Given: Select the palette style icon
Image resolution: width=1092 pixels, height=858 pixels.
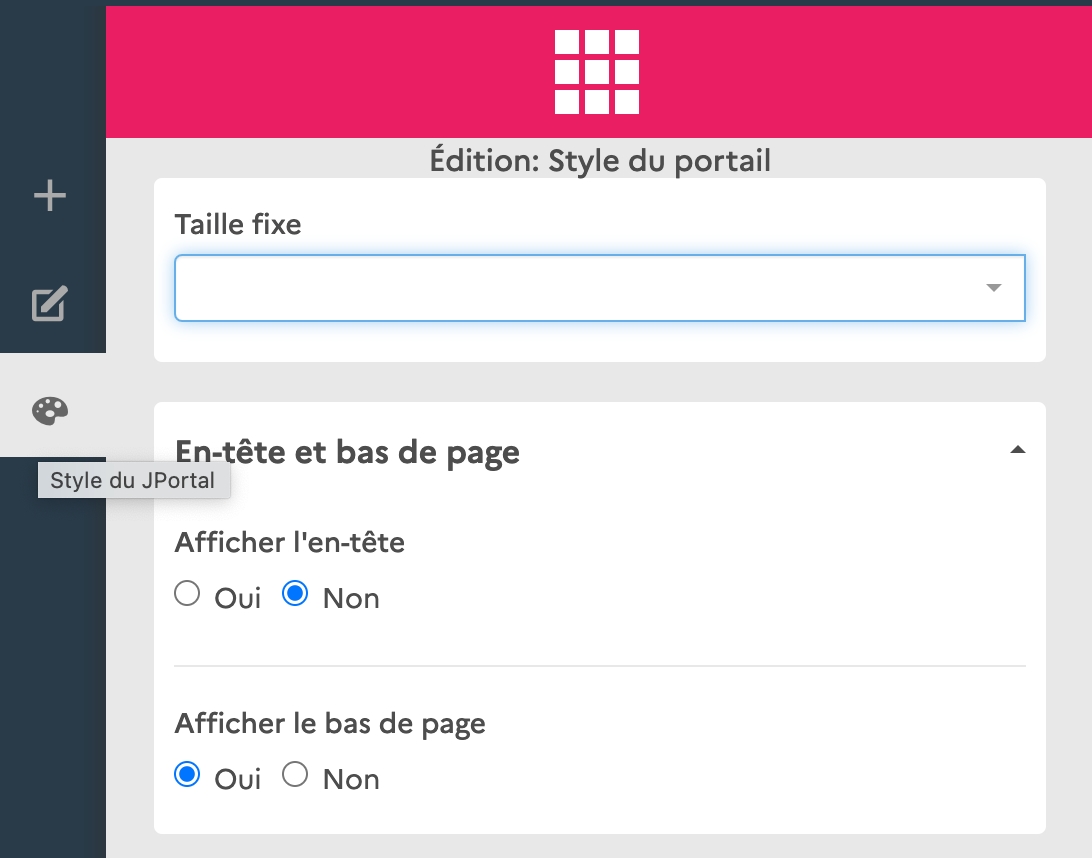Looking at the screenshot, I should (x=50, y=410).
